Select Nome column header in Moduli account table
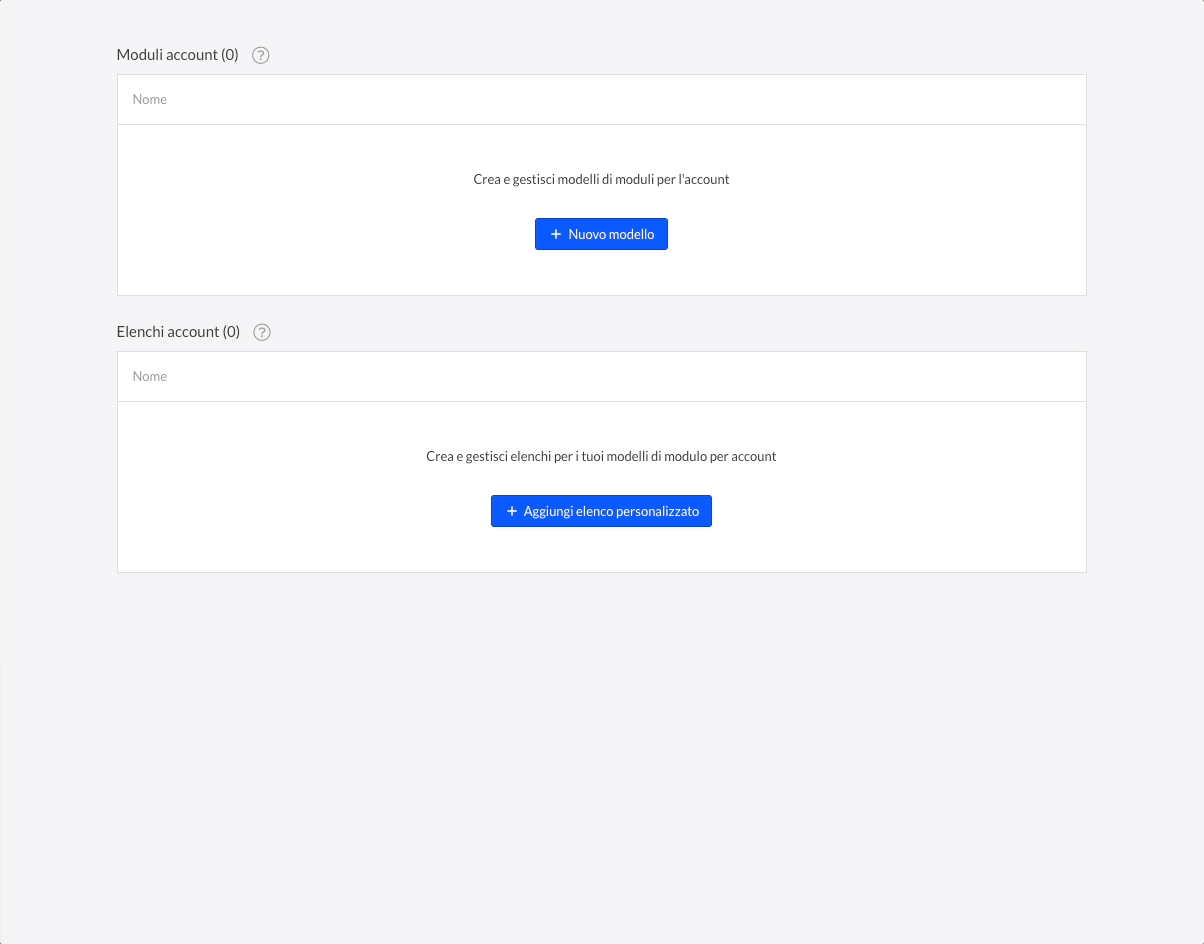Image resolution: width=1204 pixels, height=944 pixels. pos(150,99)
